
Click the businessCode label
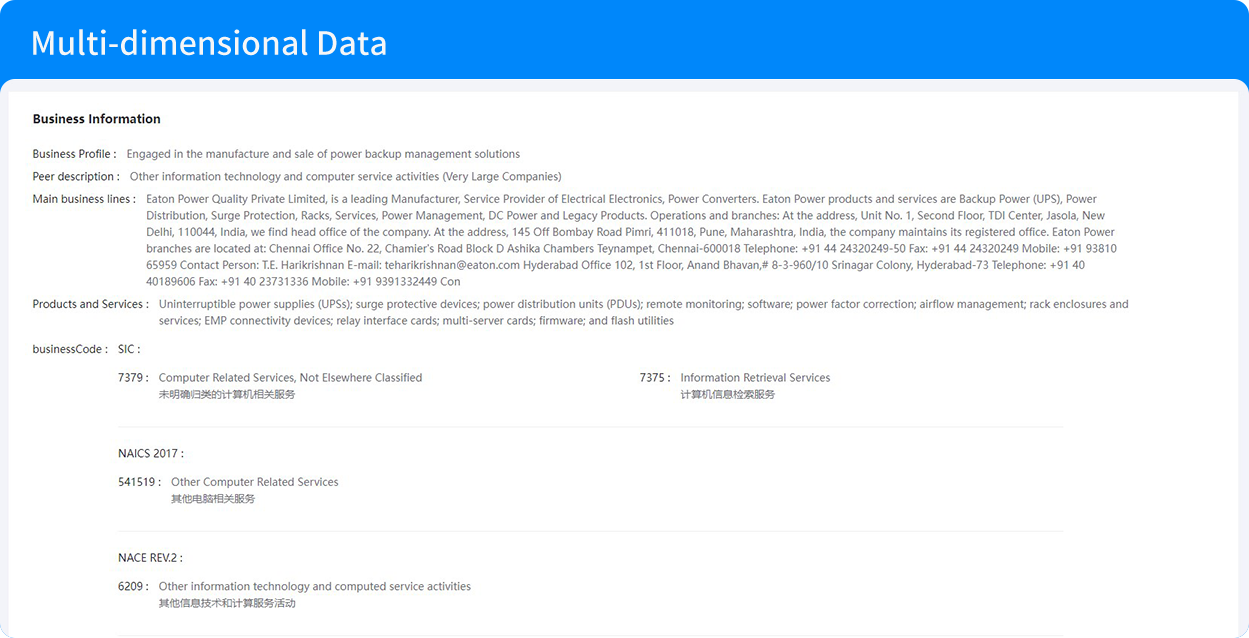pyautogui.click(x=70, y=349)
